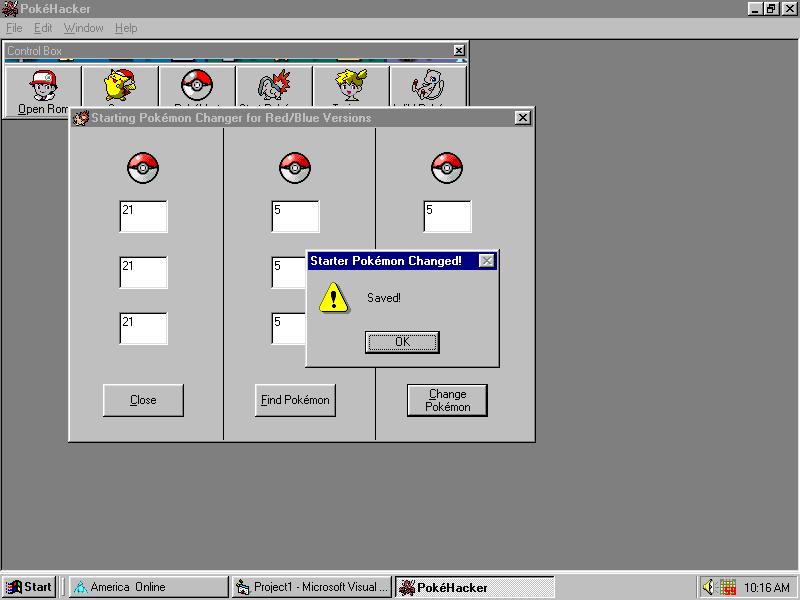Click the Change Pokémon button
800x600 pixels.
coord(447,400)
